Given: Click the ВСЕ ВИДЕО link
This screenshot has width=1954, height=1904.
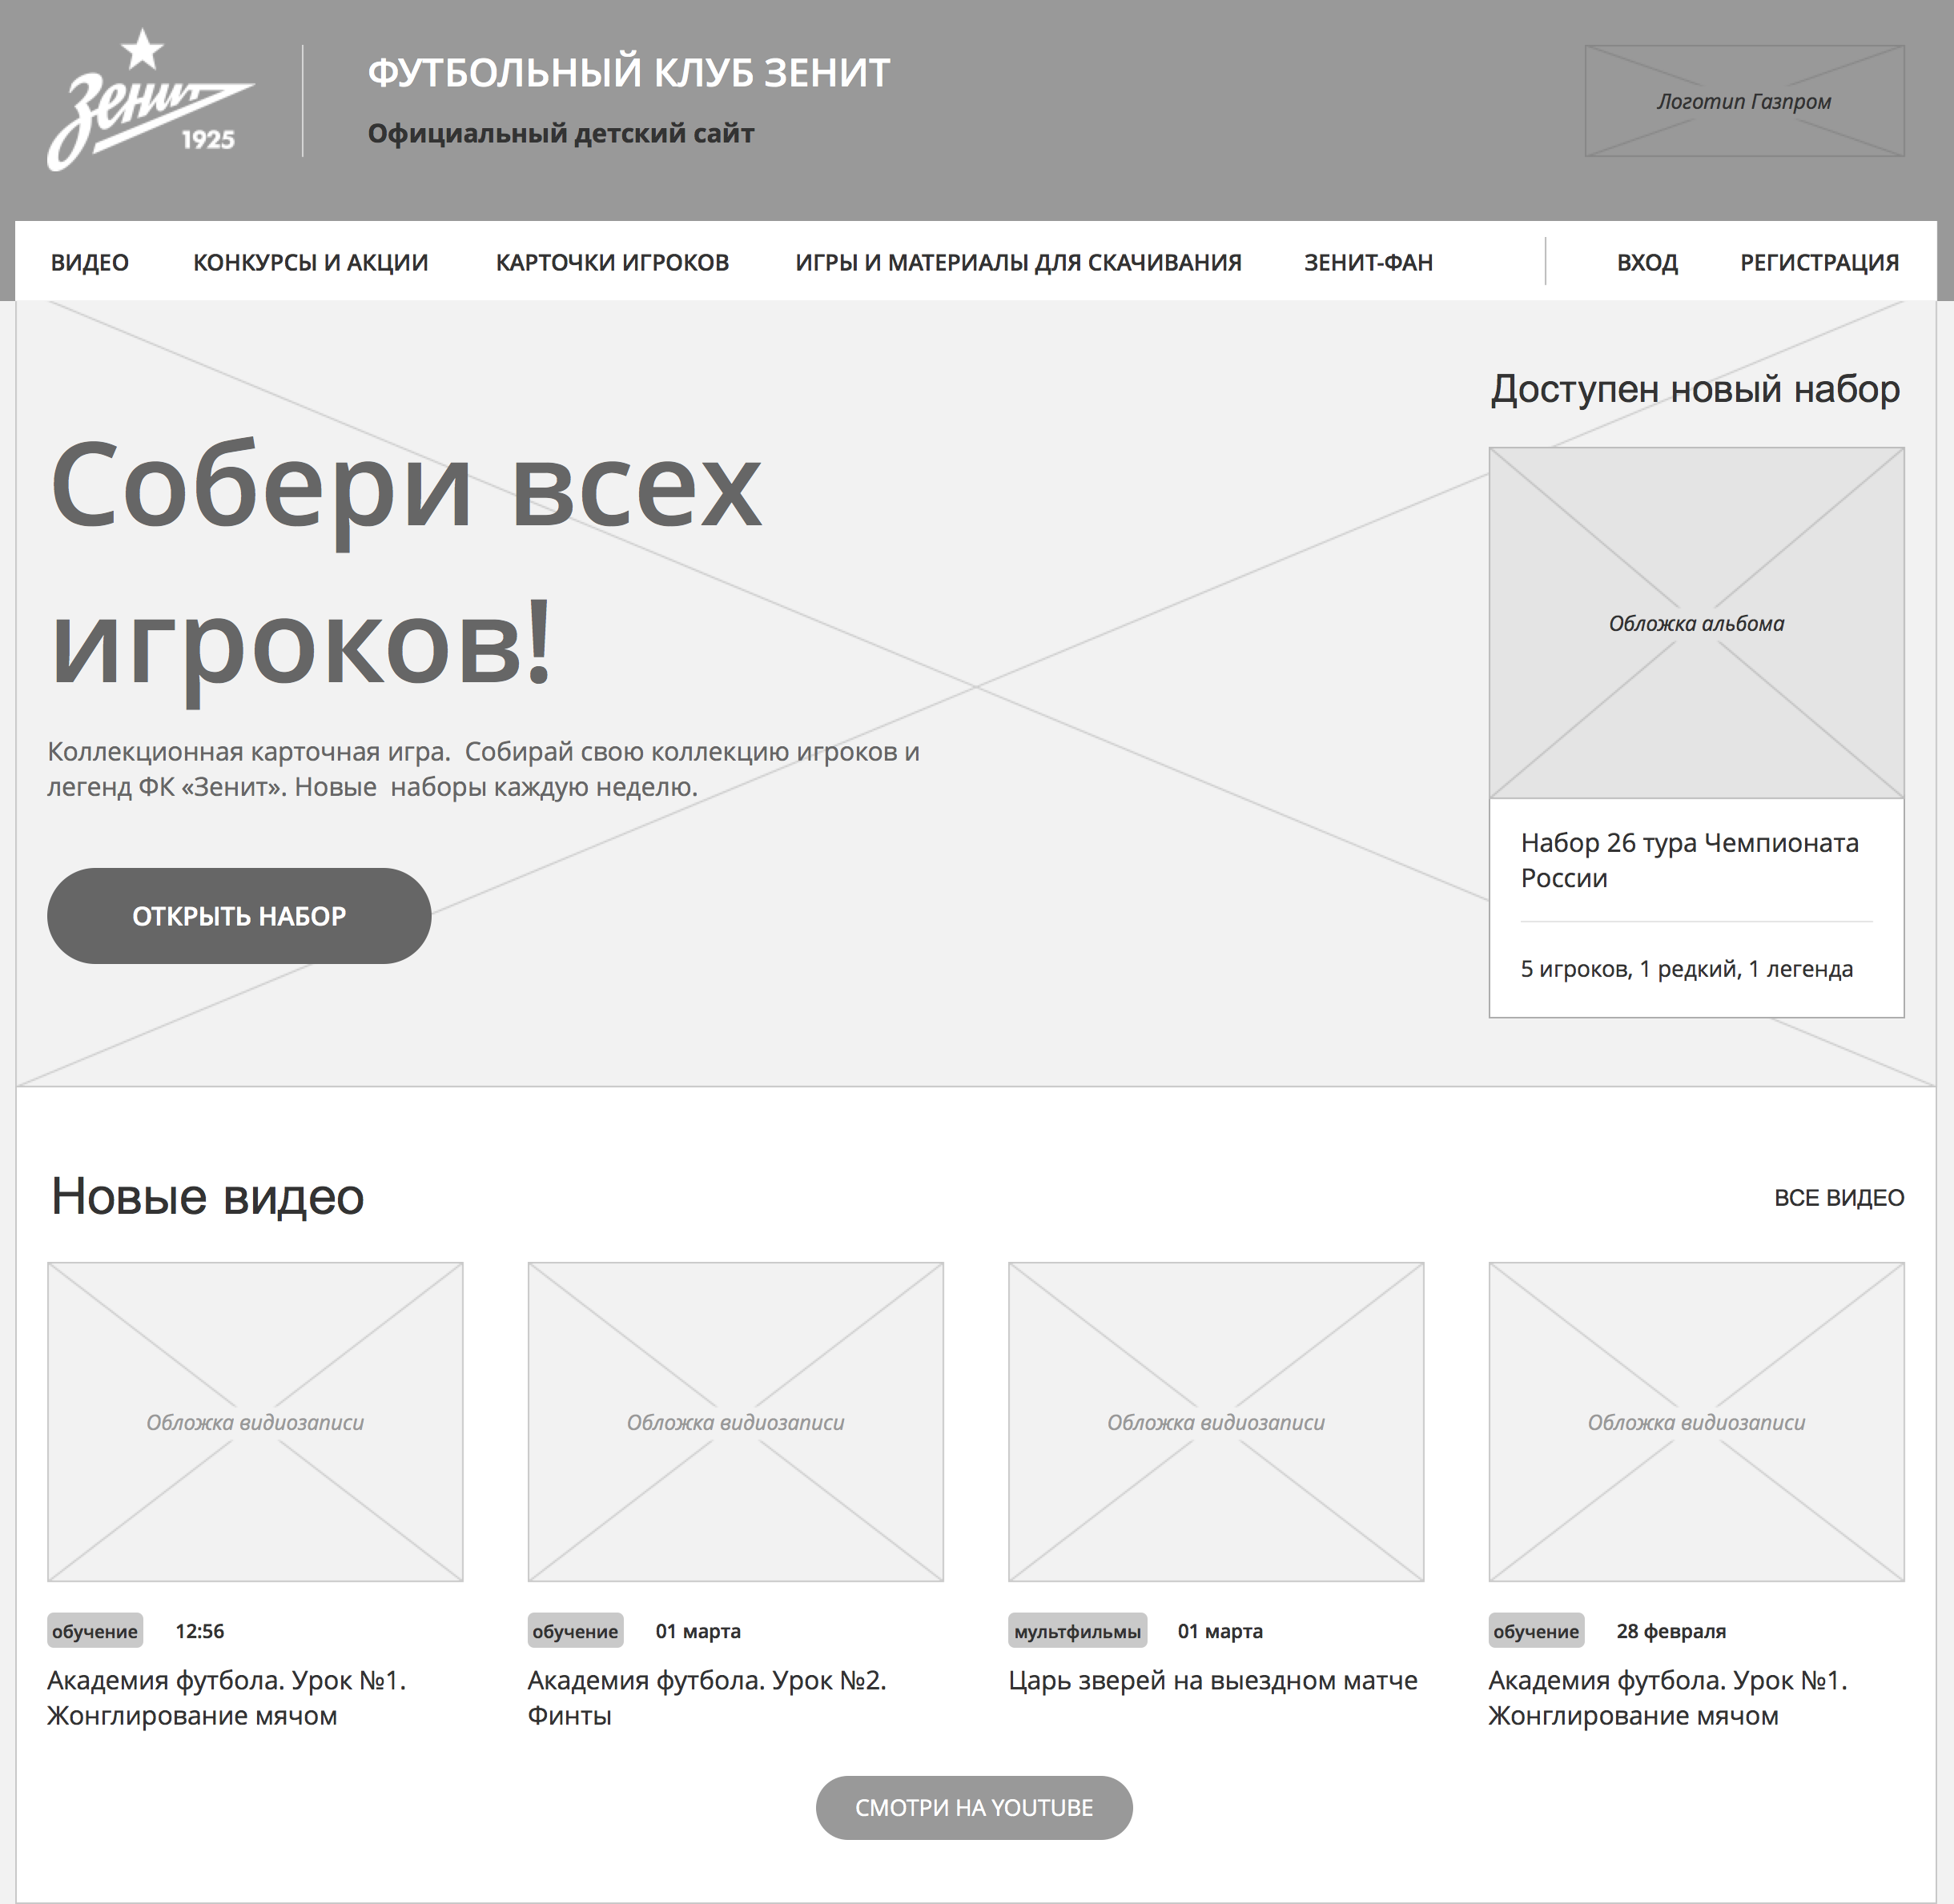Looking at the screenshot, I should tap(1838, 1198).
